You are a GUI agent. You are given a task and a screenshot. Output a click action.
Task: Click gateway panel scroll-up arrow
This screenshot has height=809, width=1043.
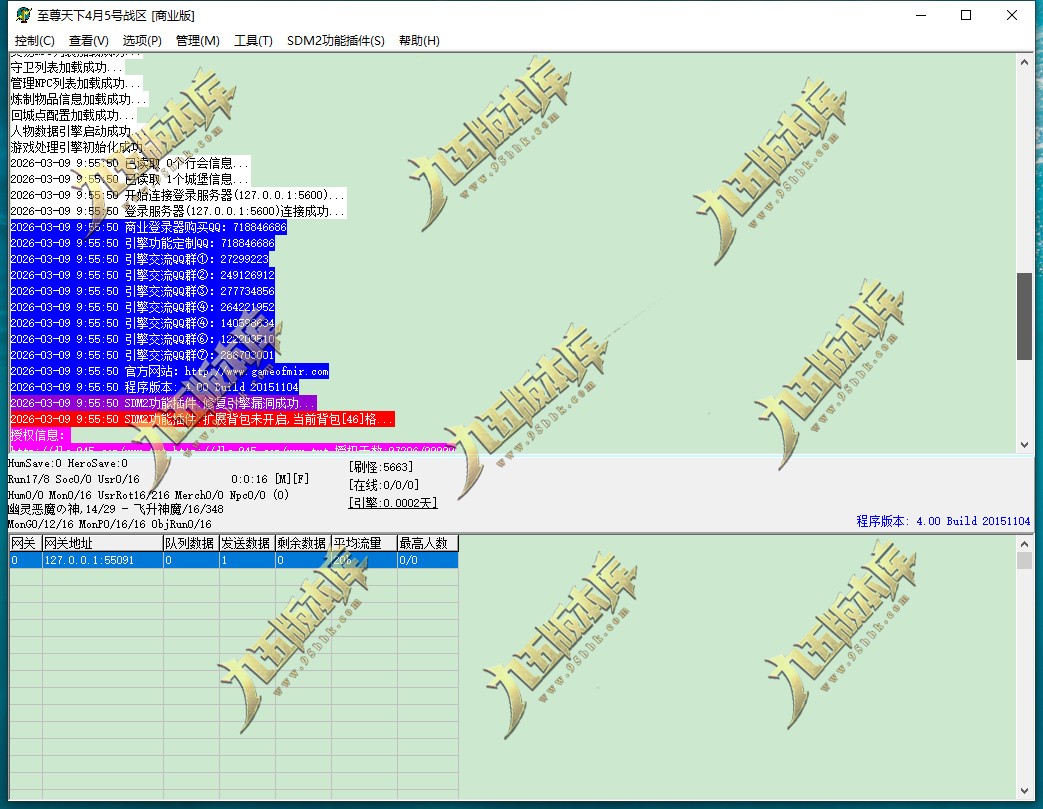tap(1024, 544)
